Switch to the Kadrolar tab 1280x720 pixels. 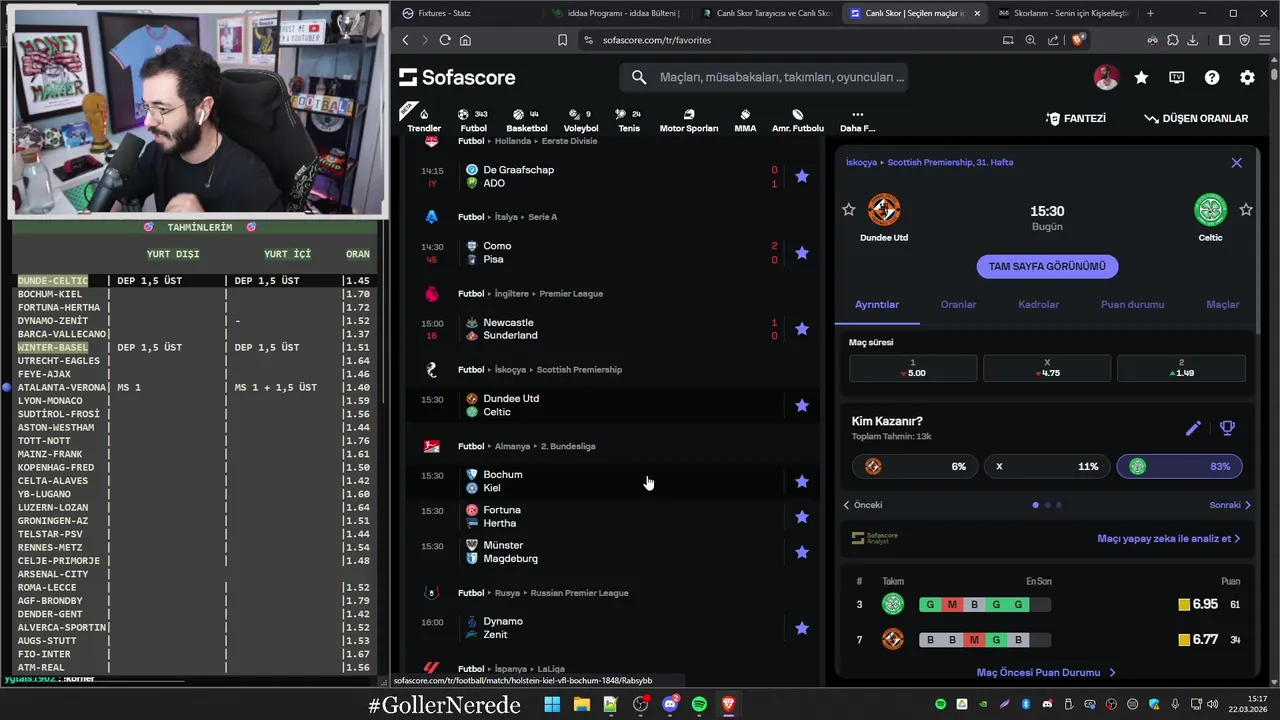[x=1038, y=304]
